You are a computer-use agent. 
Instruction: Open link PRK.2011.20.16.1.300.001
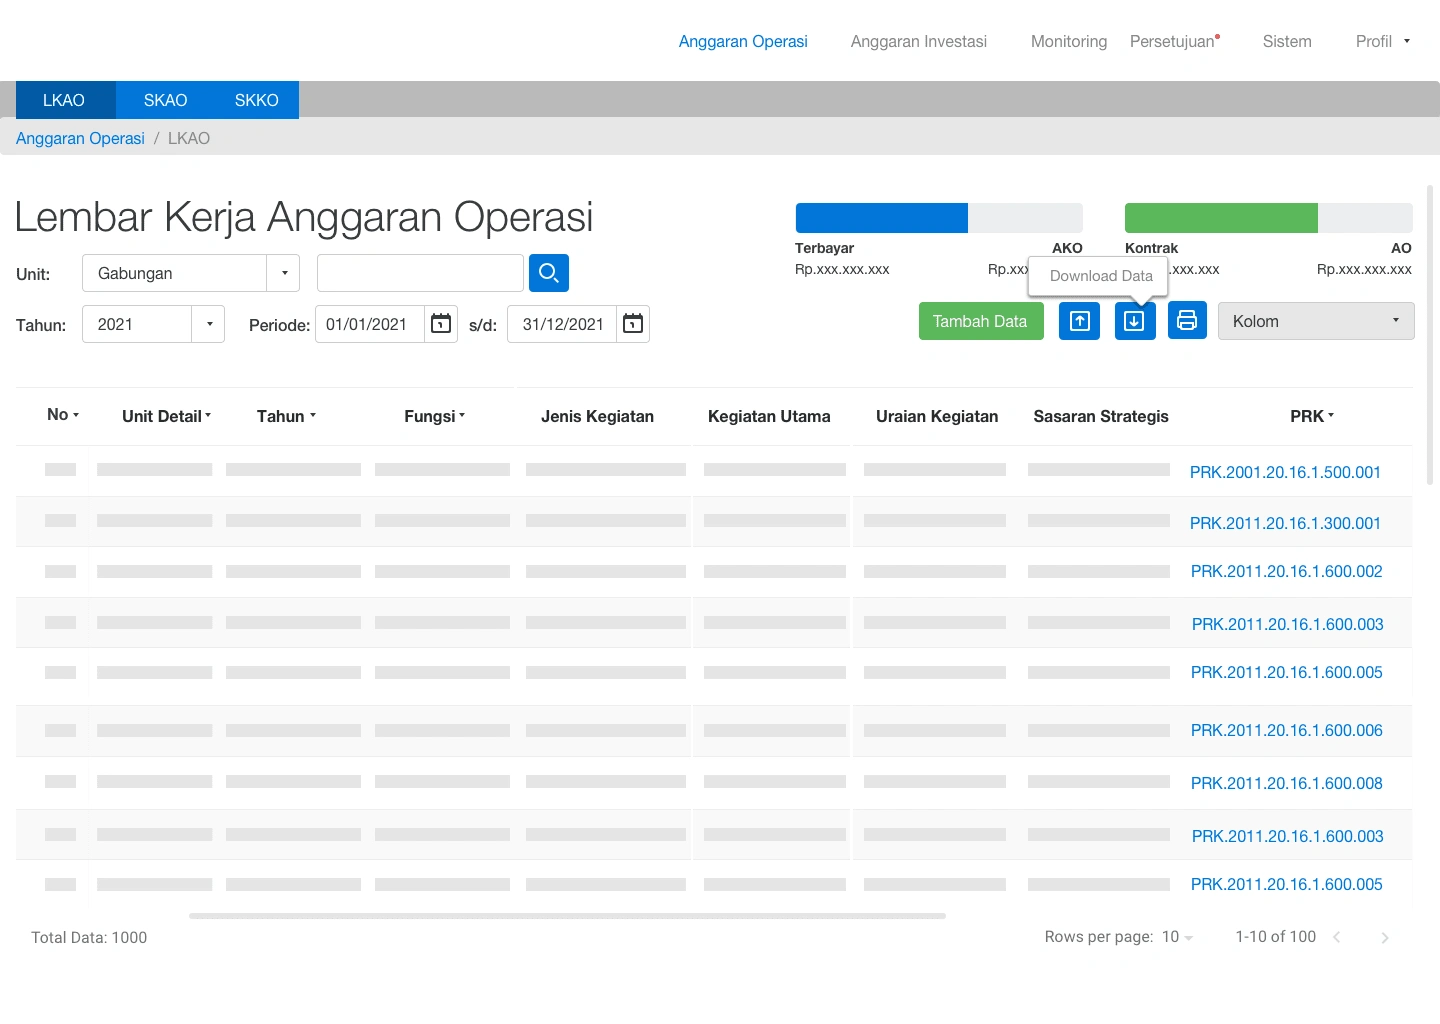1285,523
